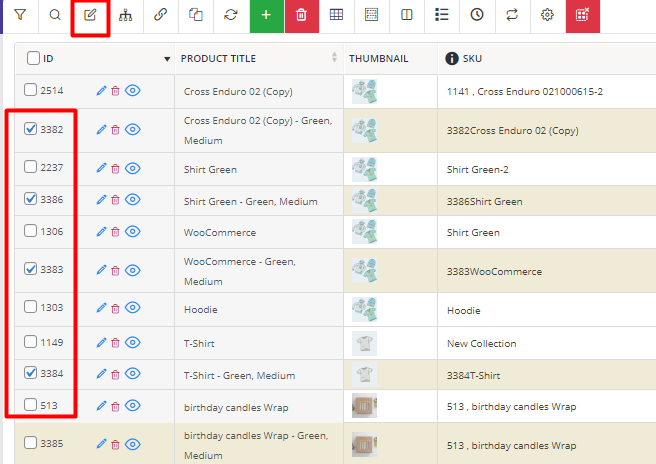Click title 'T-Shirt - Green, Medium'
The image size is (656, 464).
240,376
